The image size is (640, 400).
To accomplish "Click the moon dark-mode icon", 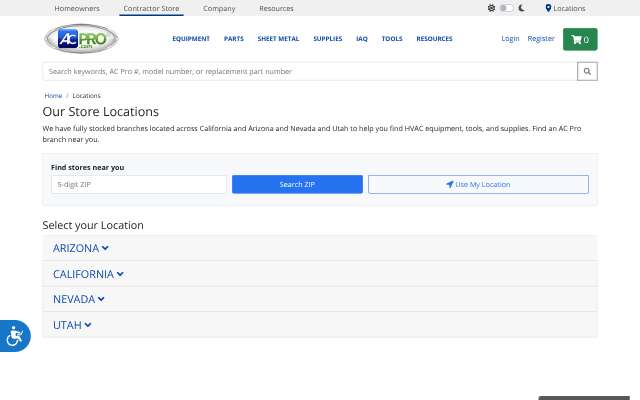I will tap(522, 8).
